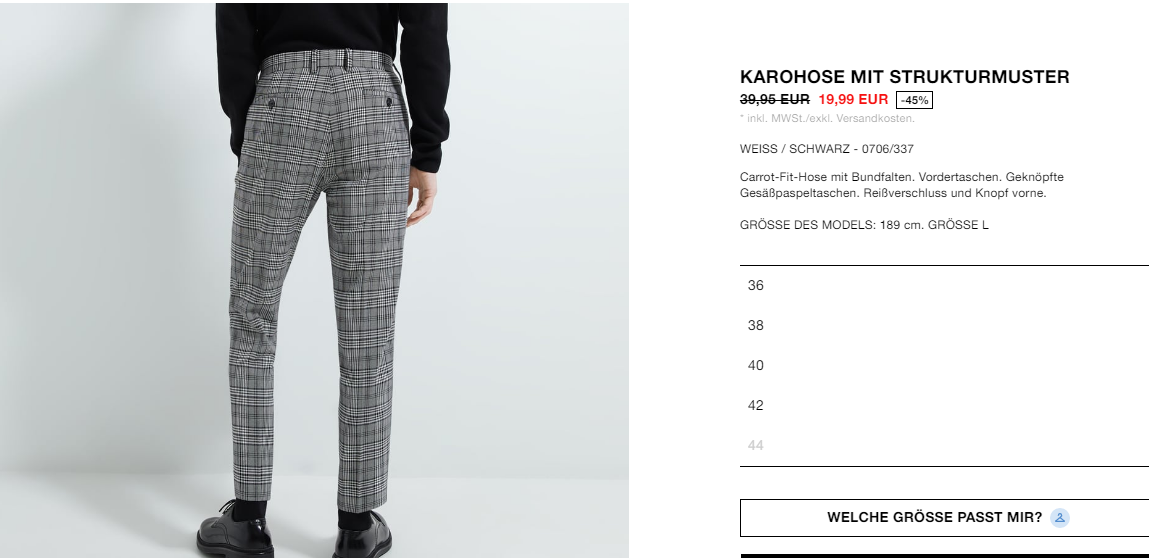Select size 36
The height and width of the screenshot is (558, 1149).
945,285
